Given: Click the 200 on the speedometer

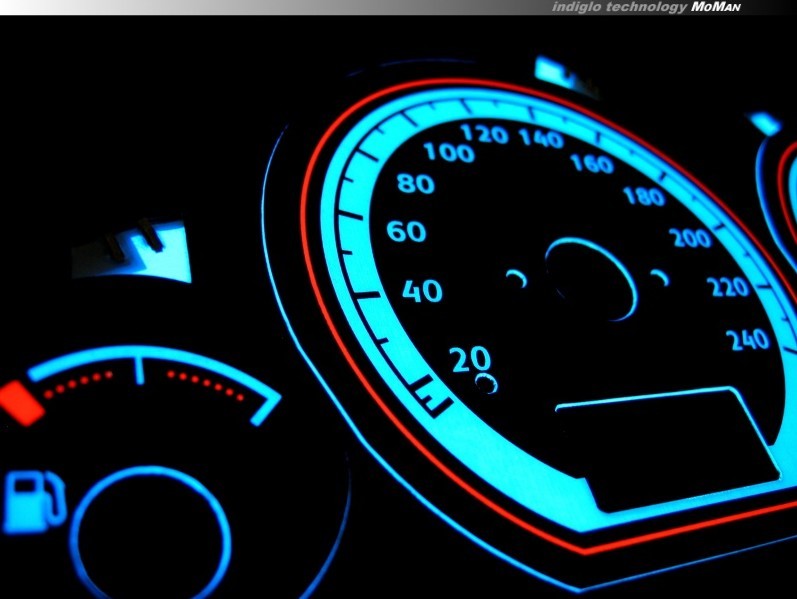Looking at the screenshot, I should click(690, 238).
